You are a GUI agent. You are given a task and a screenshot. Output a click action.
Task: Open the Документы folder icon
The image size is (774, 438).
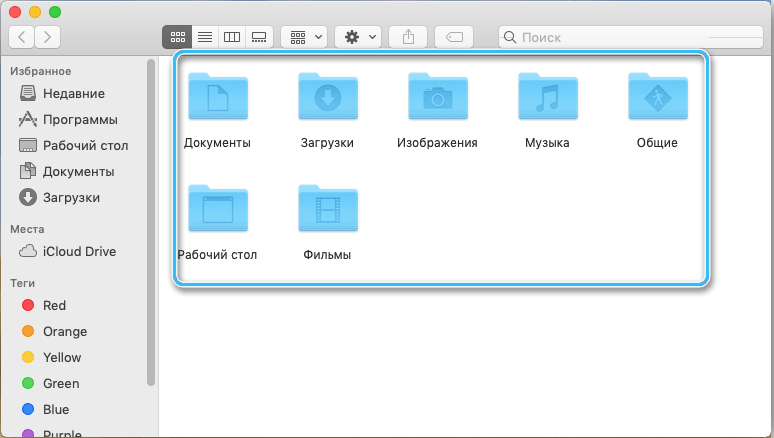217,97
